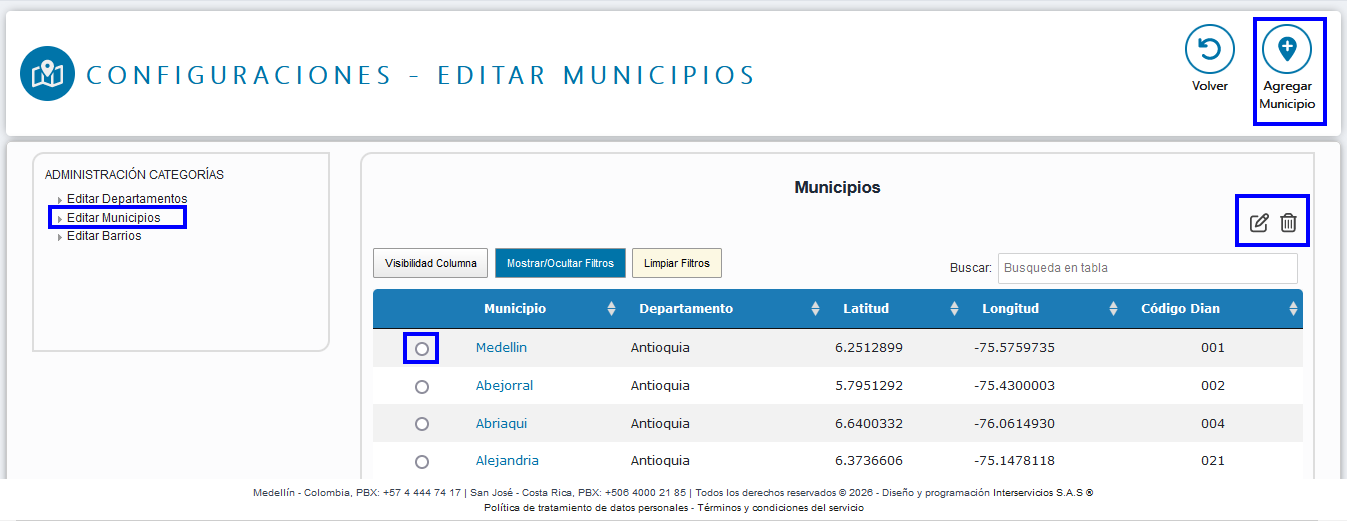Screen dimensions: 1347x521
Task: Click the delete trash can icon
Action: pyautogui.click(x=1288, y=223)
